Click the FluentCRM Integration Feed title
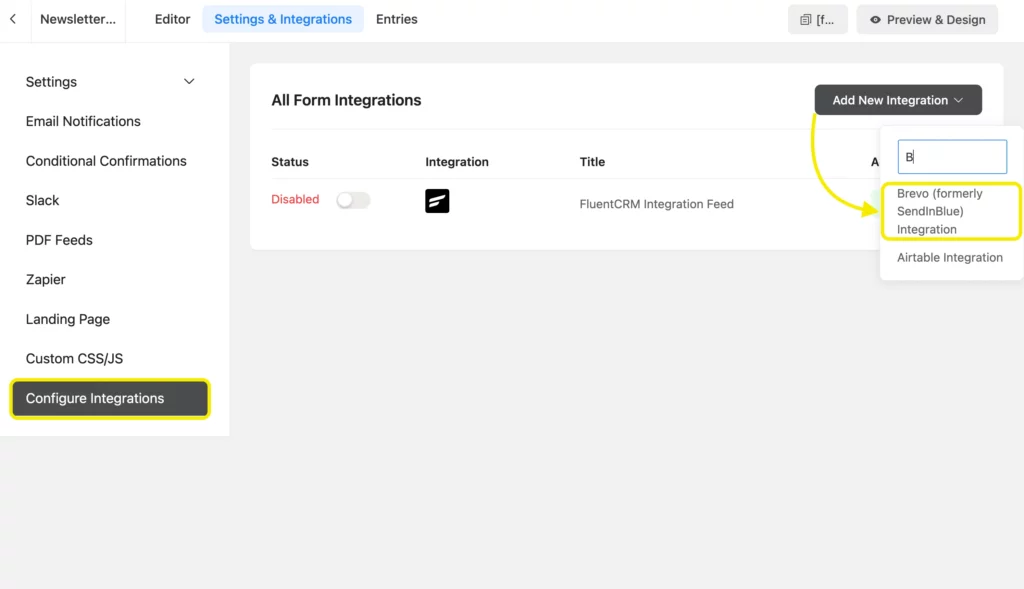This screenshot has width=1024, height=589. coord(656,204)
